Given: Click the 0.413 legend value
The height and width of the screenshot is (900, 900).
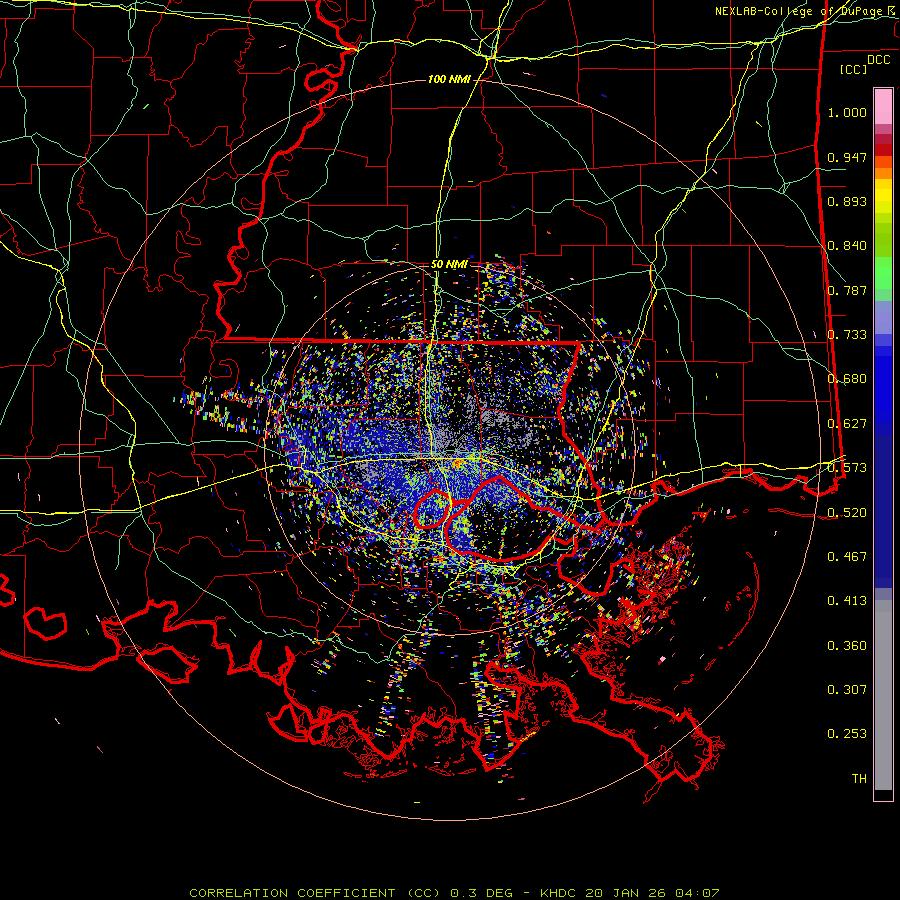Looking at the screenshot, I should coord(847,601).
